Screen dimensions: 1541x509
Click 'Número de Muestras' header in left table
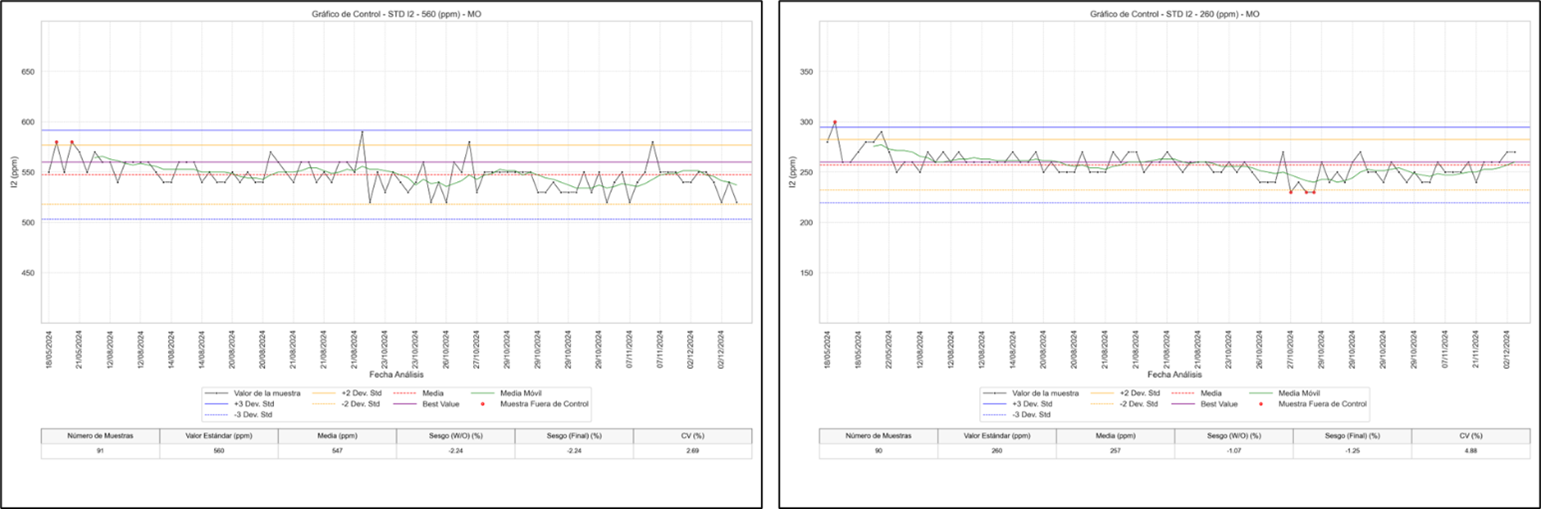click(x=100, y=436)
